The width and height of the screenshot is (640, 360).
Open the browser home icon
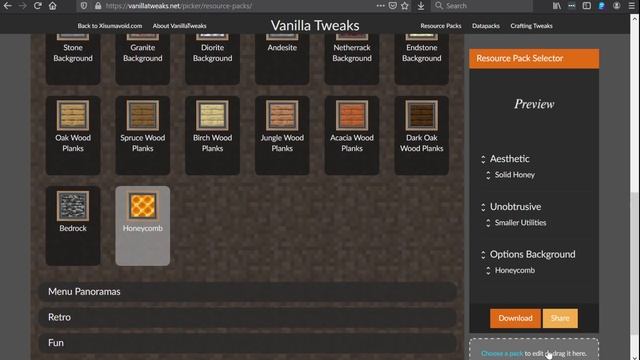[x=53, y=6]
